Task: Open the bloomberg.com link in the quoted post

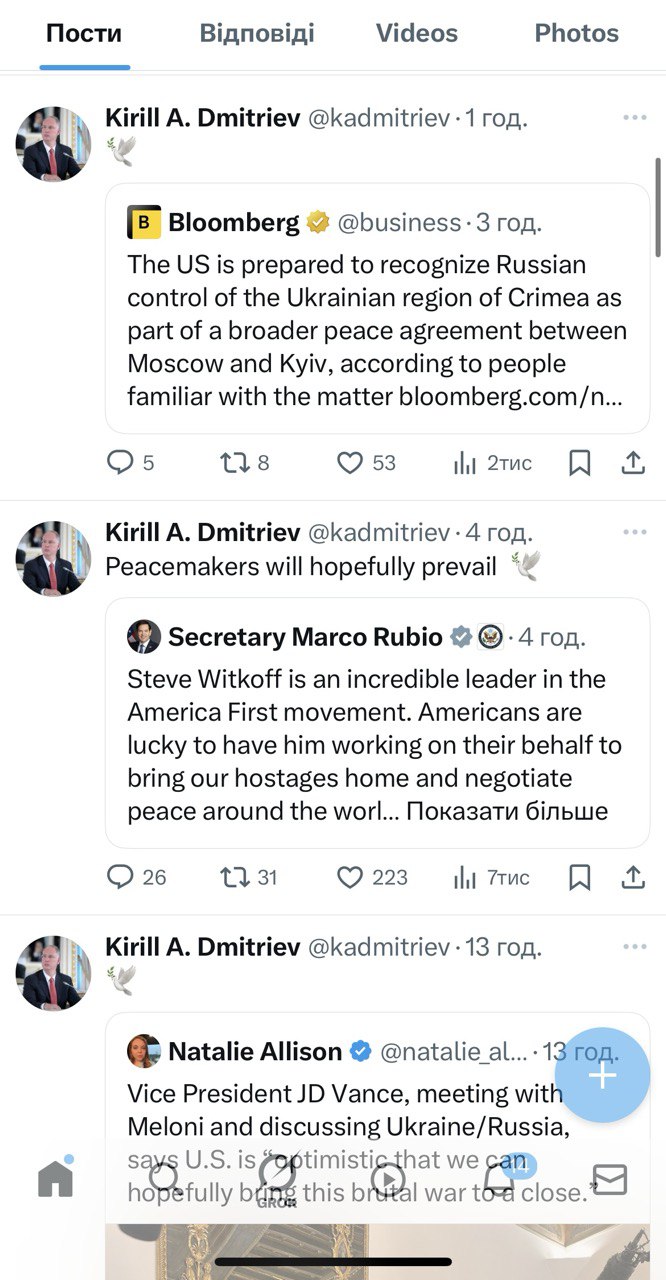Action: 510,396
